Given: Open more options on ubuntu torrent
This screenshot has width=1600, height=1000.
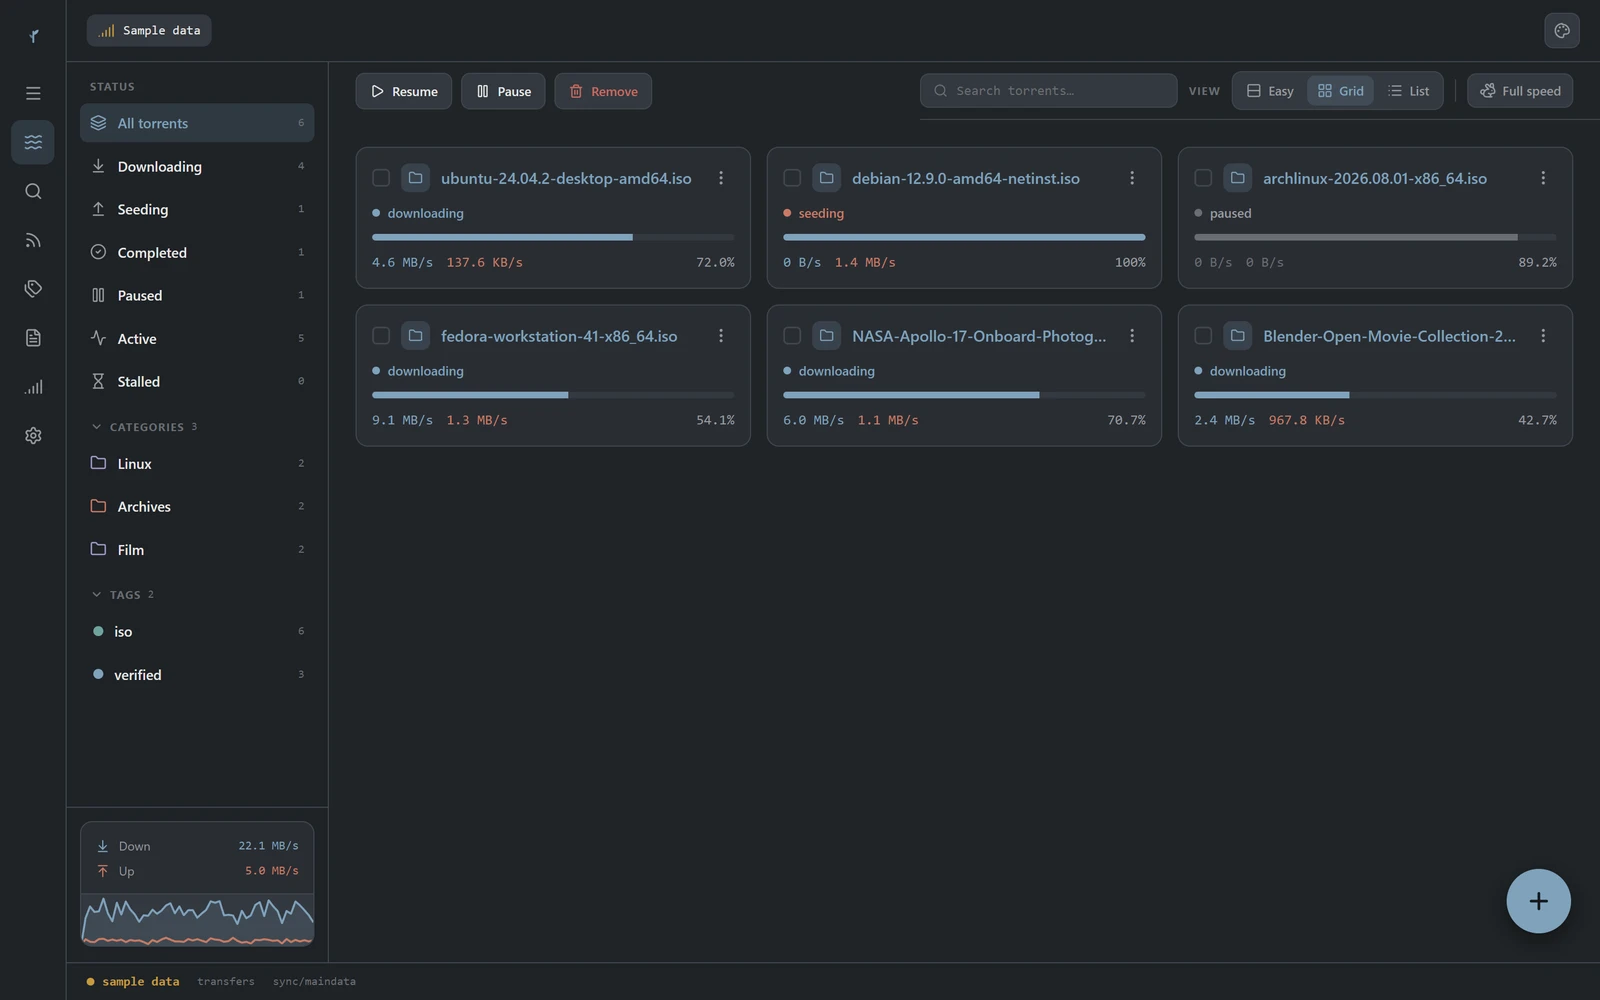Looking at the screenshot, I should point(721,178).
